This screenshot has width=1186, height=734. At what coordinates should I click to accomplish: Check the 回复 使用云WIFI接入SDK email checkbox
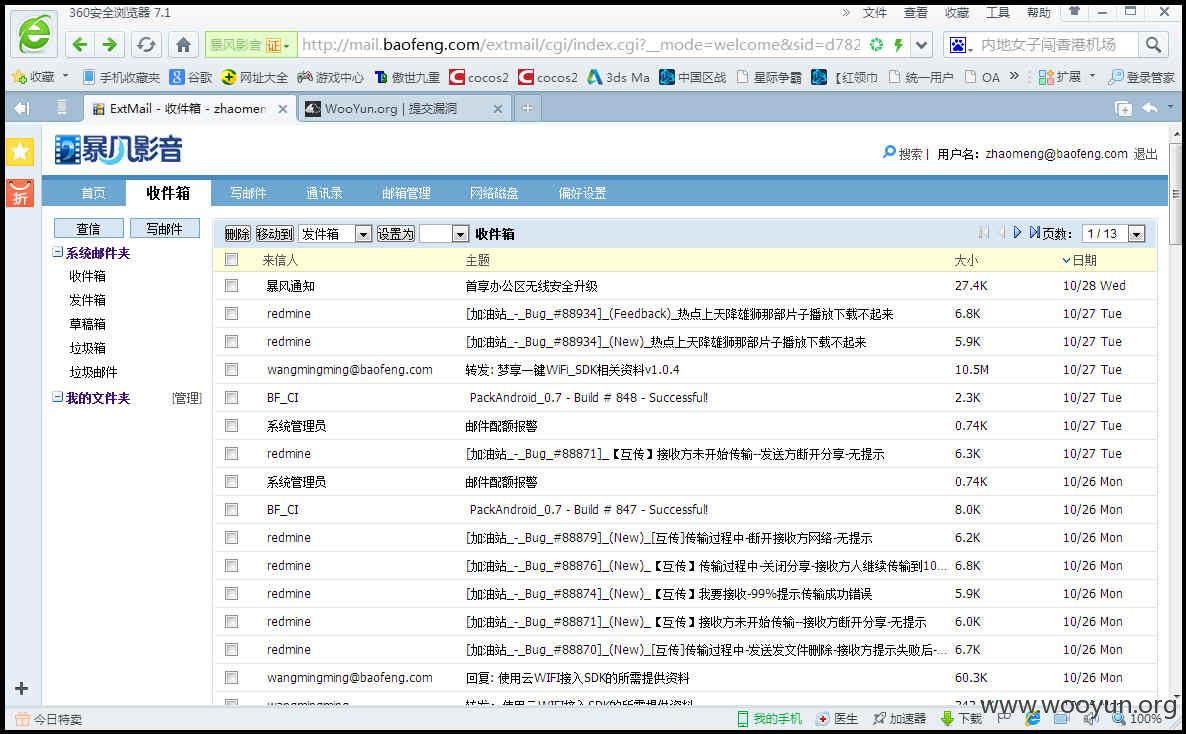click(x=231, y=677)
